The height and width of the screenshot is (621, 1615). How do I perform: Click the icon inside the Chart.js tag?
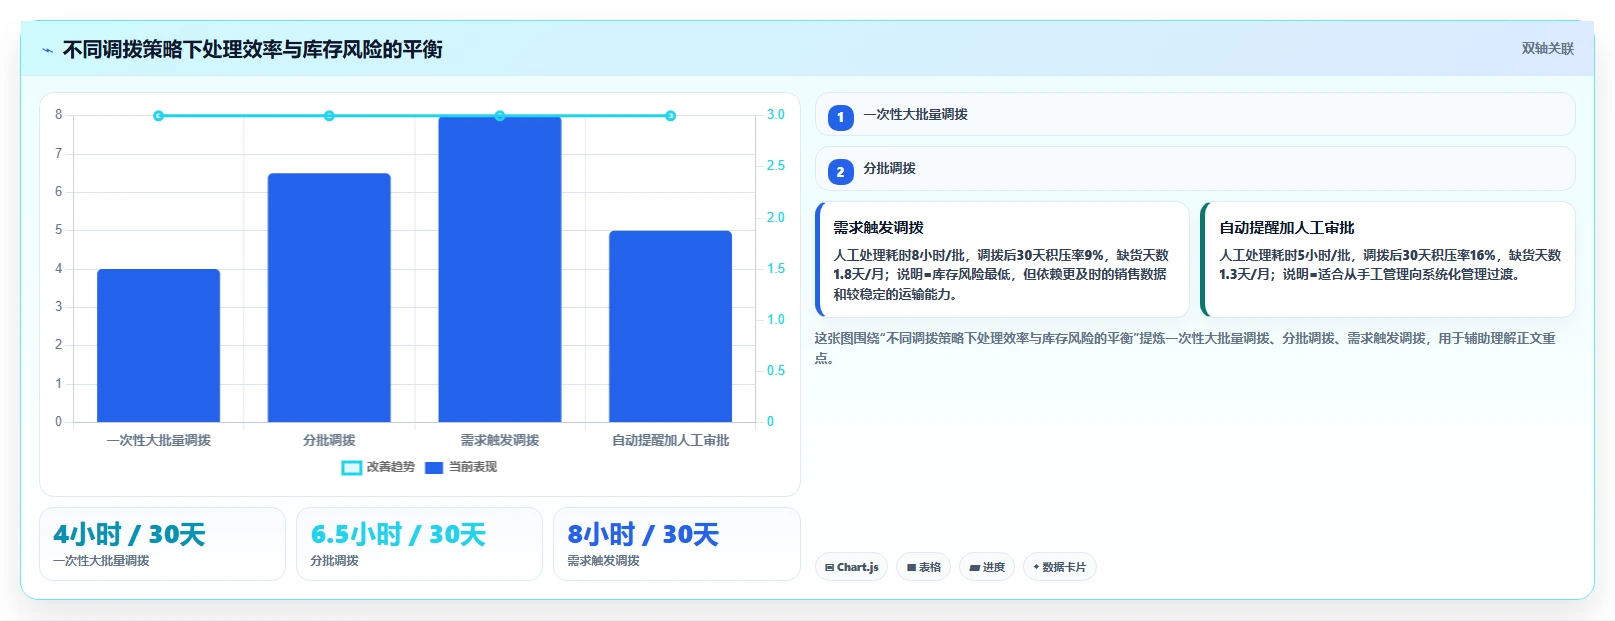tap(829, 568)
